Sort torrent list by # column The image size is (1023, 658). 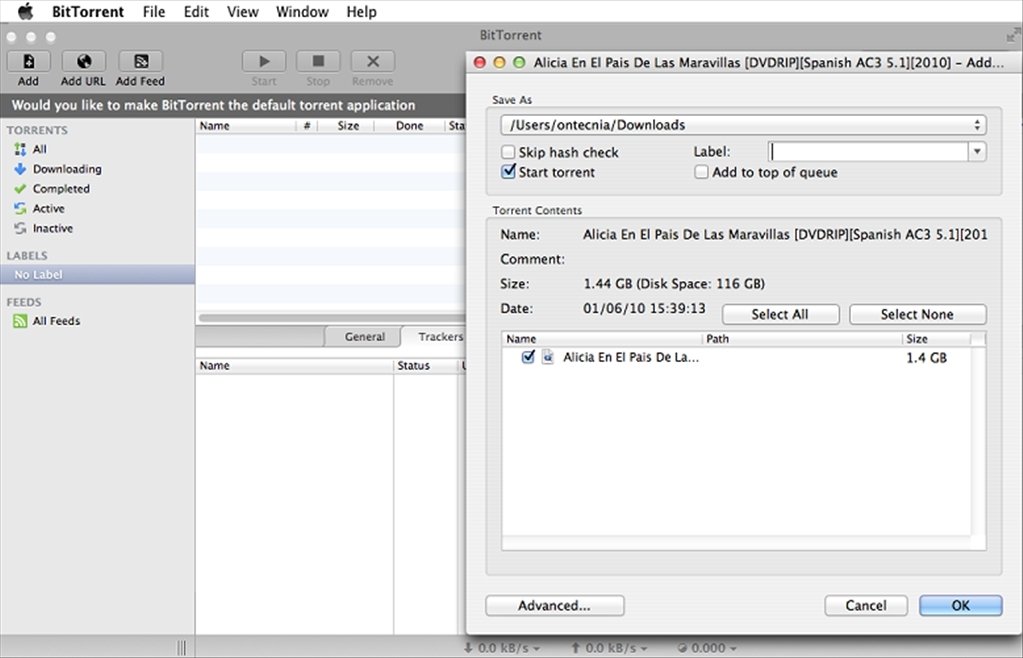click(x=307, y=125)
